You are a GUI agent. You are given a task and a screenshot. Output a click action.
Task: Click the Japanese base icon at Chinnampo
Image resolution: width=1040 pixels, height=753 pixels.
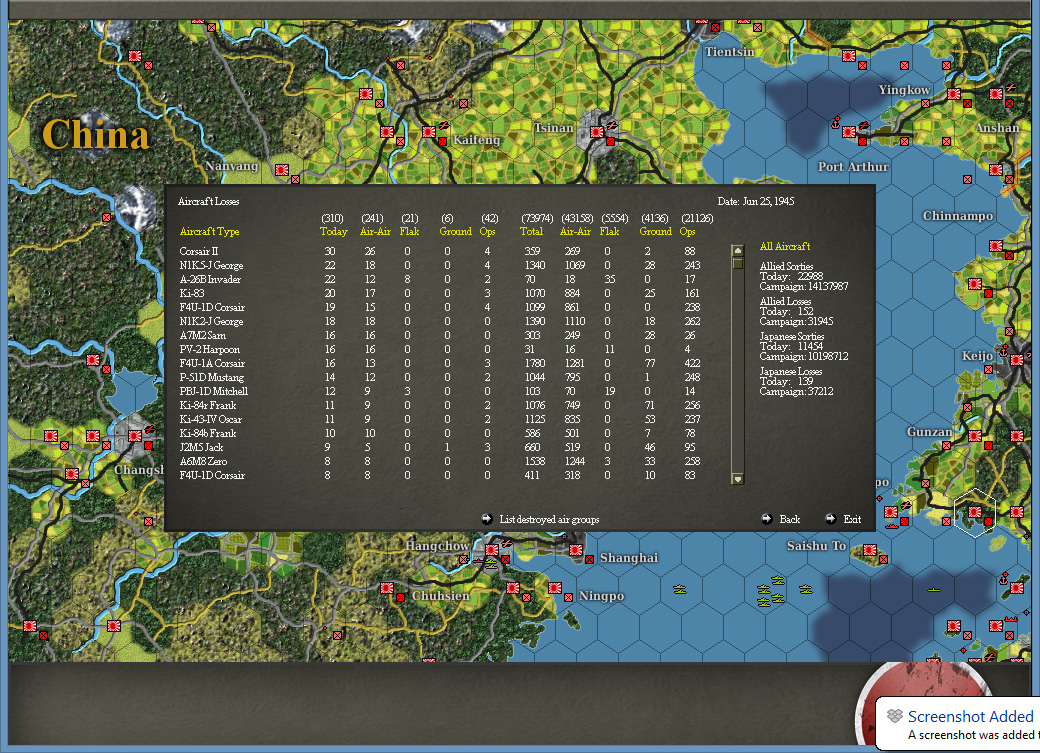click(x=996, y=246)
